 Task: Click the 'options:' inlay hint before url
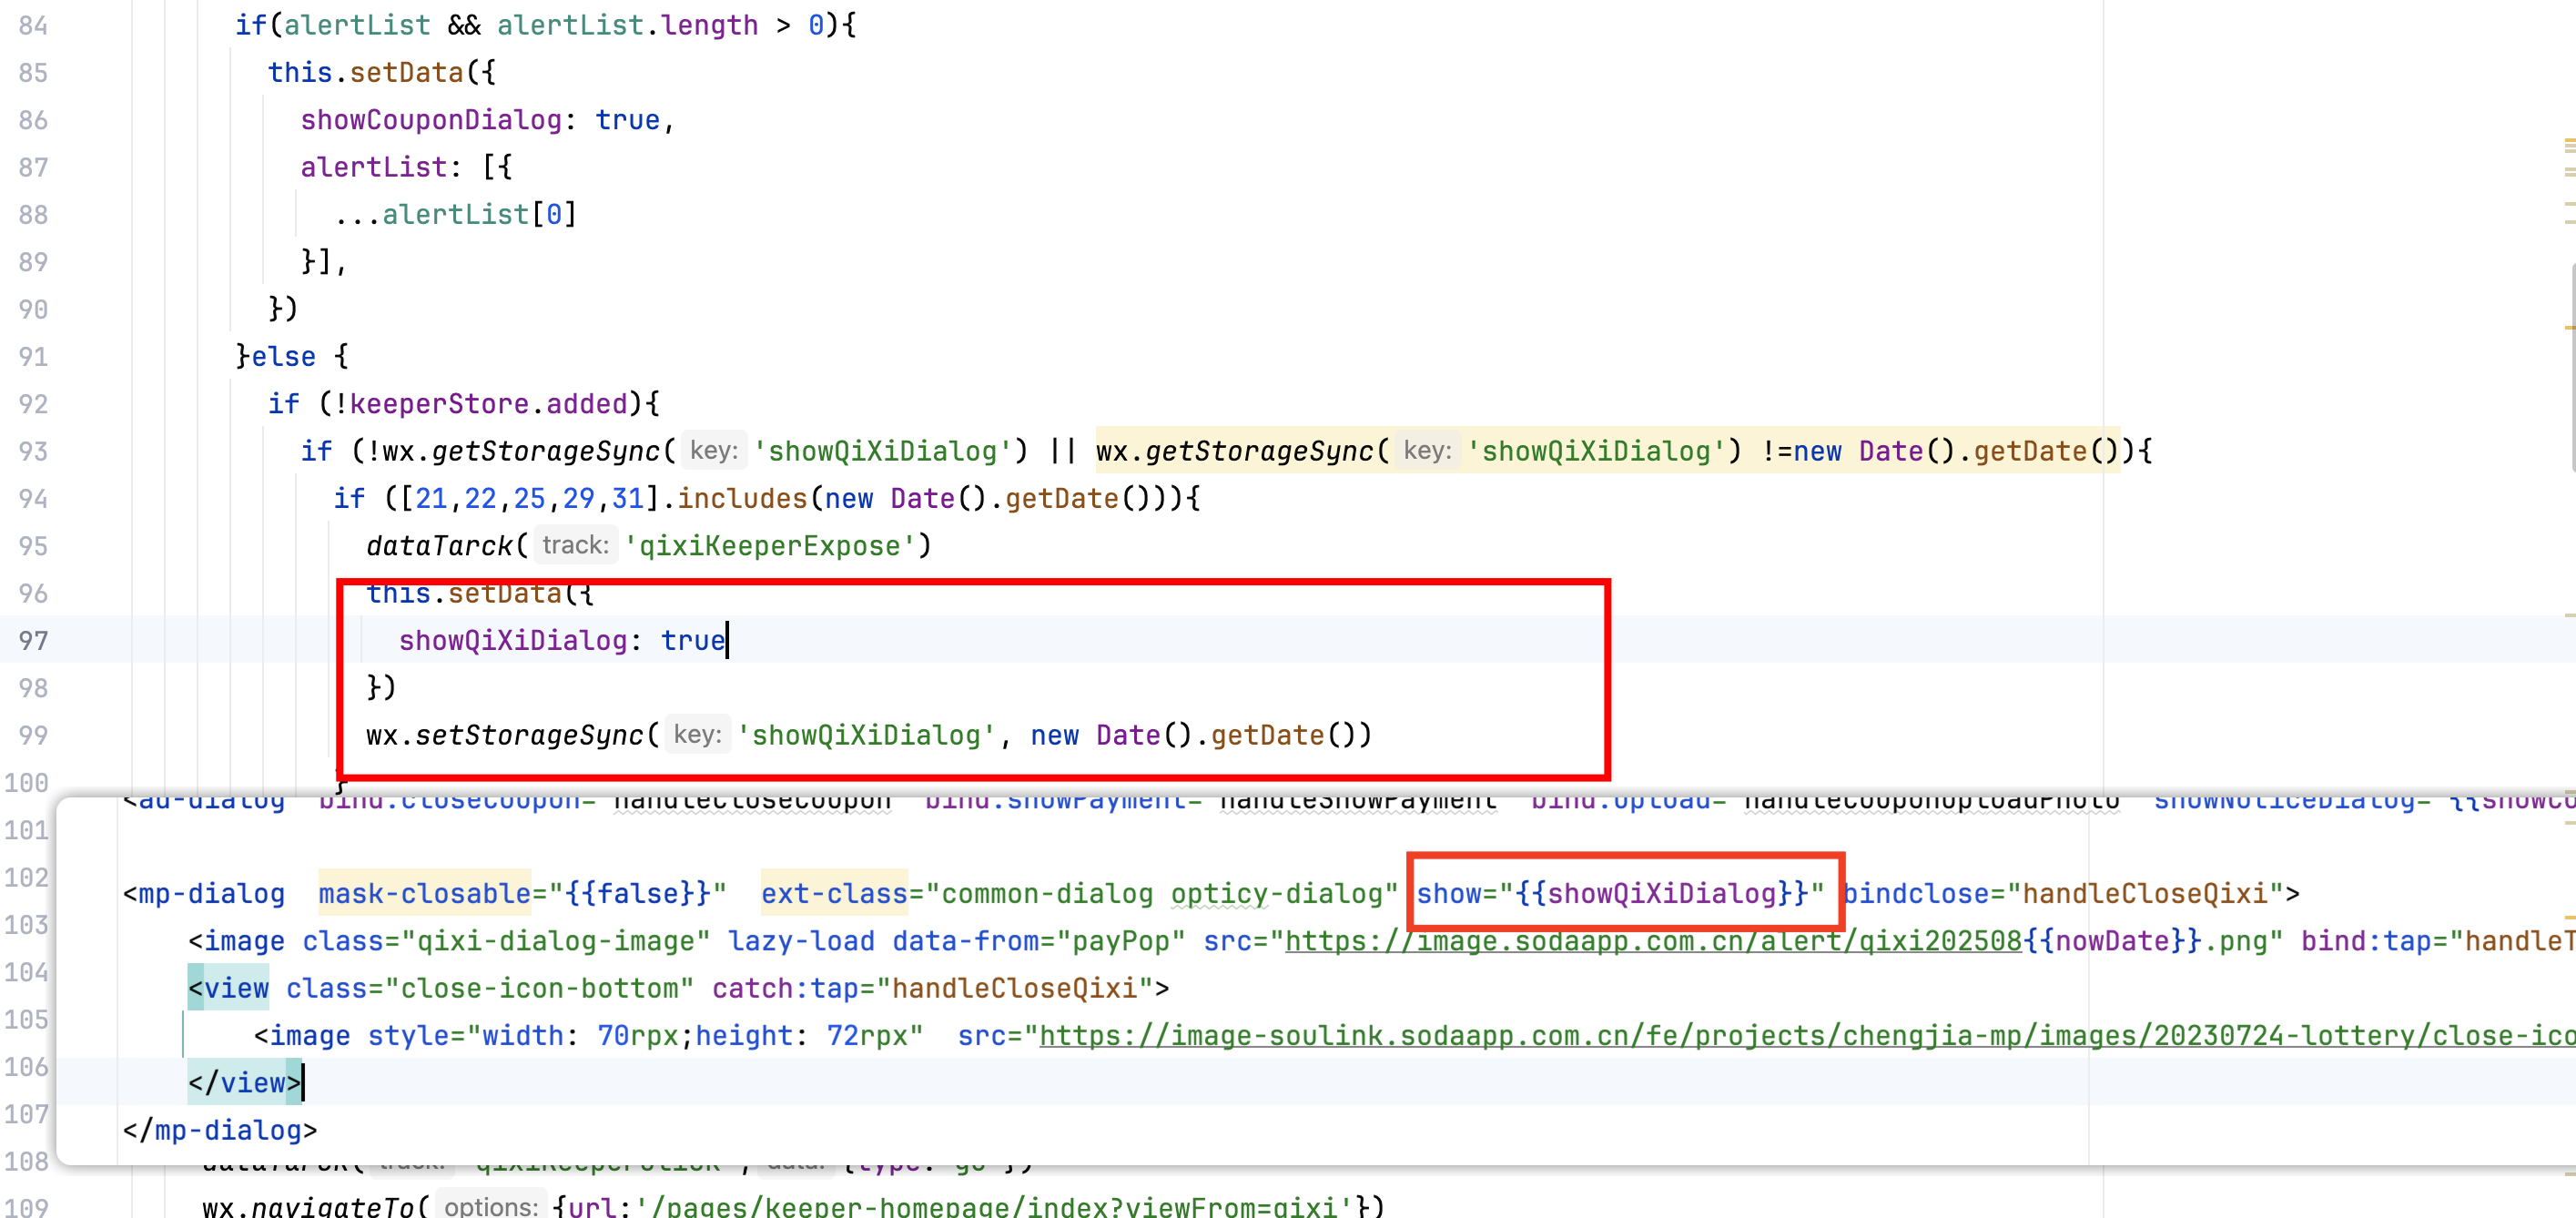491,1206
